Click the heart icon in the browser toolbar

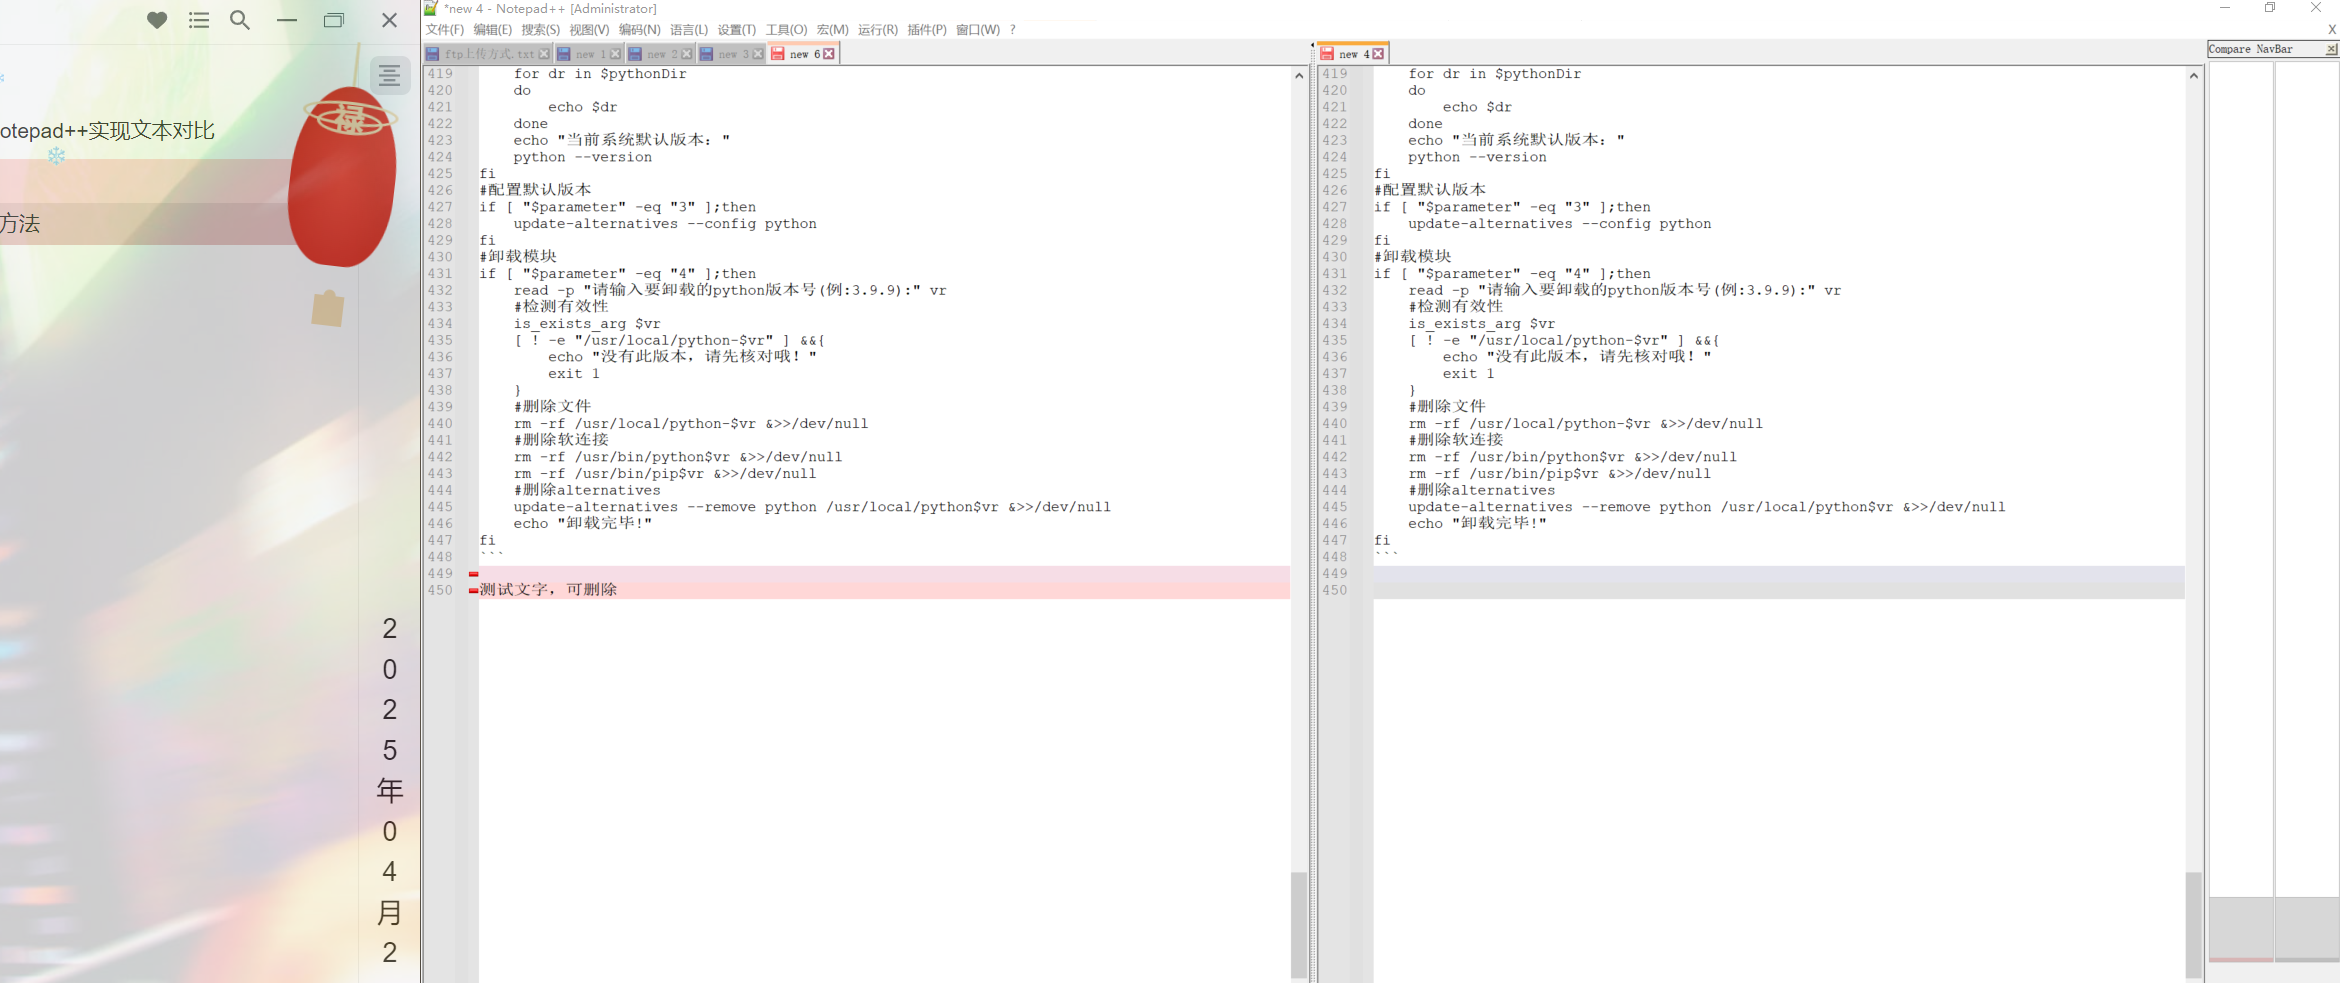(x=157, y=20)
